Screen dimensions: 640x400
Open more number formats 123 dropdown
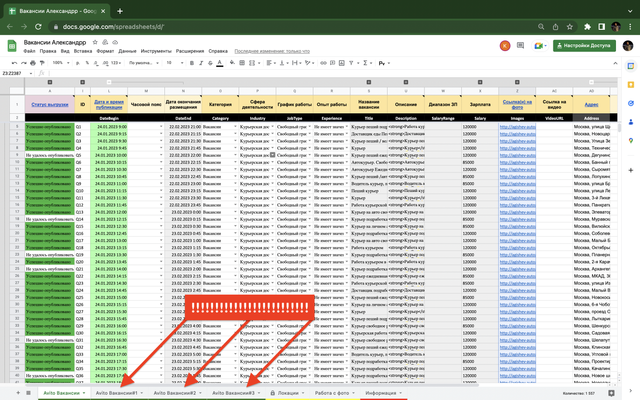(116, 63)
